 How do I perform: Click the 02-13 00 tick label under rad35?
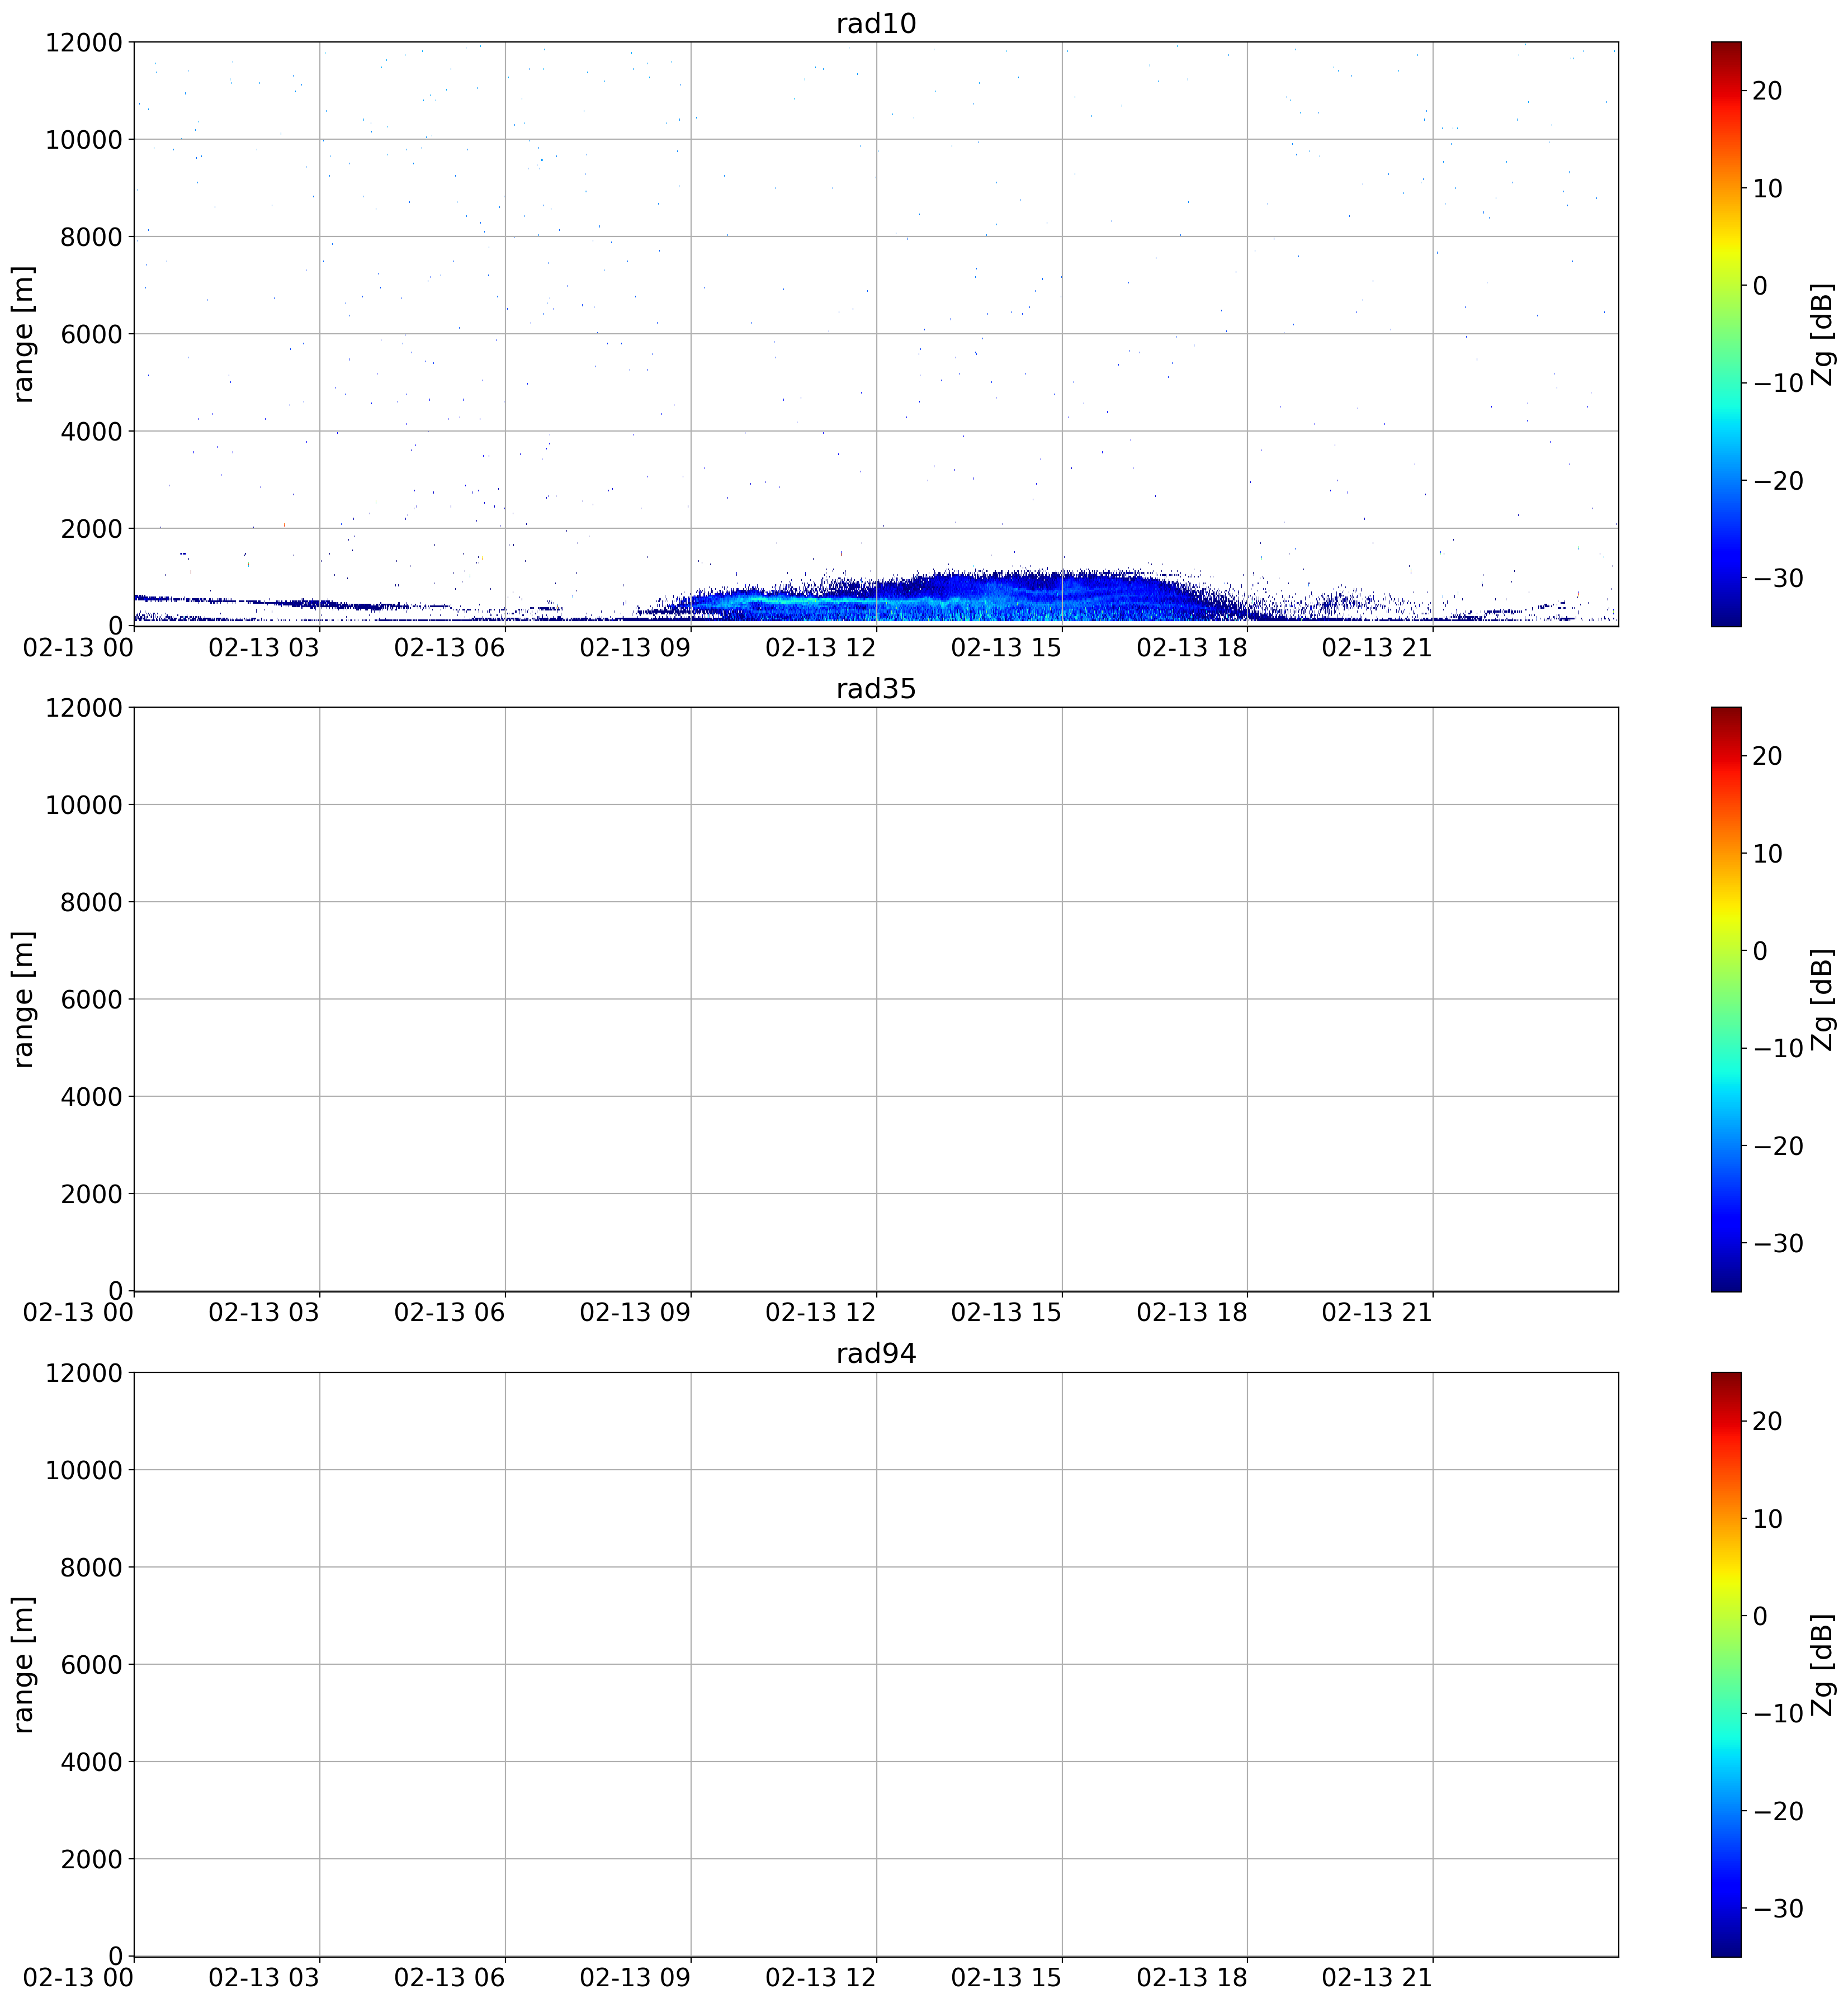(x=79, y=1313)
